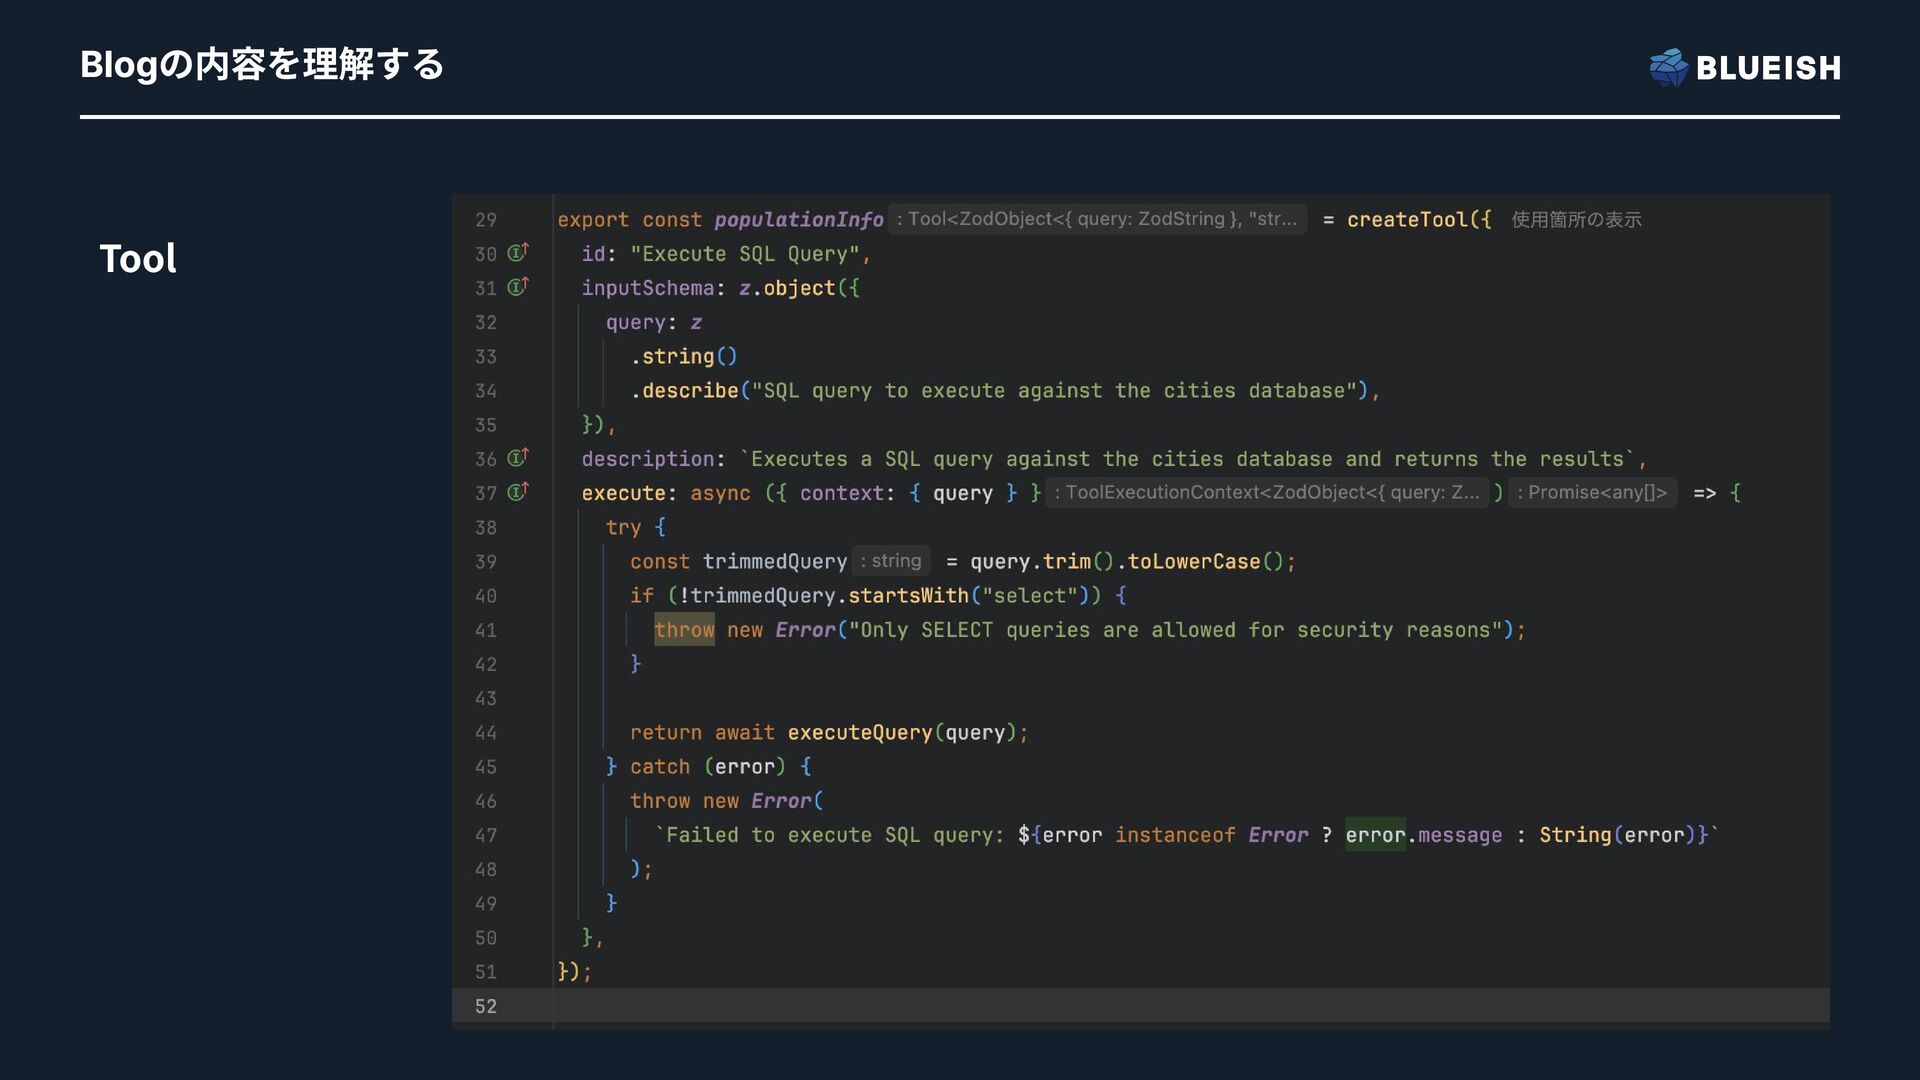The height and width of the screenshot is (1080, 1920).
Task: Expand the ToolExecutionContext type inlay hint
Action: [1267, 492]
